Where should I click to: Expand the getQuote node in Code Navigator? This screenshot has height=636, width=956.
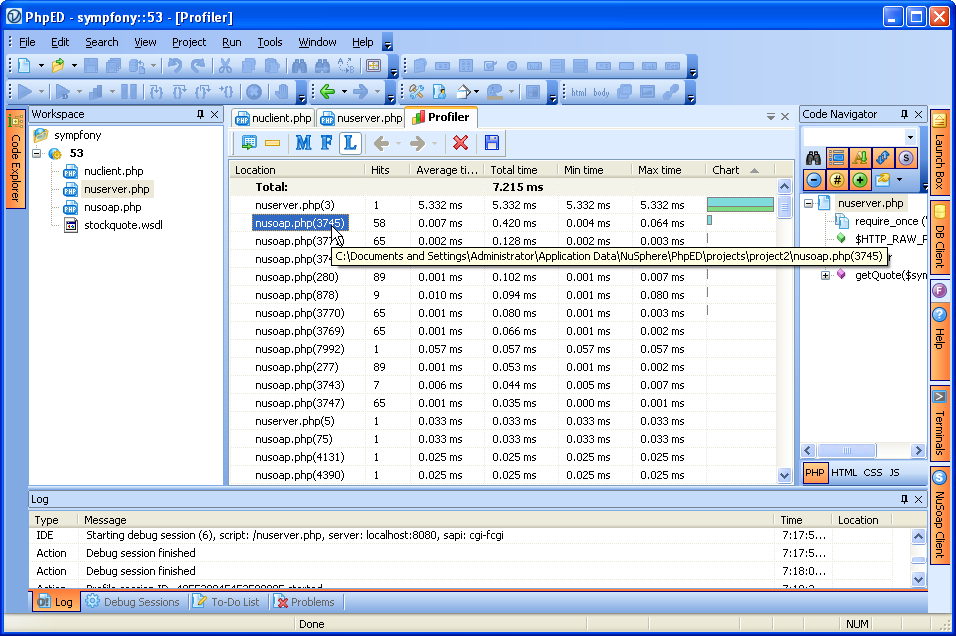click(x=825, y=275)
